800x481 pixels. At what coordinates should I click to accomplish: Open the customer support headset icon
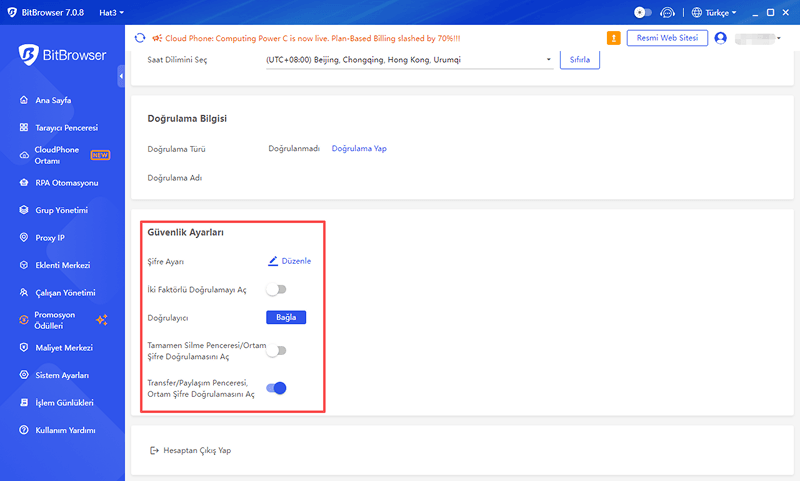pyautogui.click(x=668, y=12)
